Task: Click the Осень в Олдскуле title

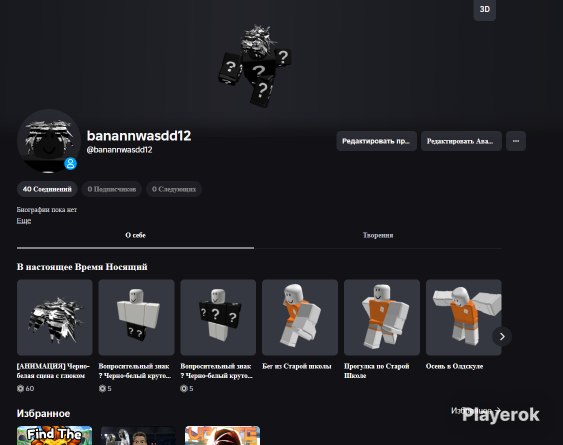Action: point(454,366)
